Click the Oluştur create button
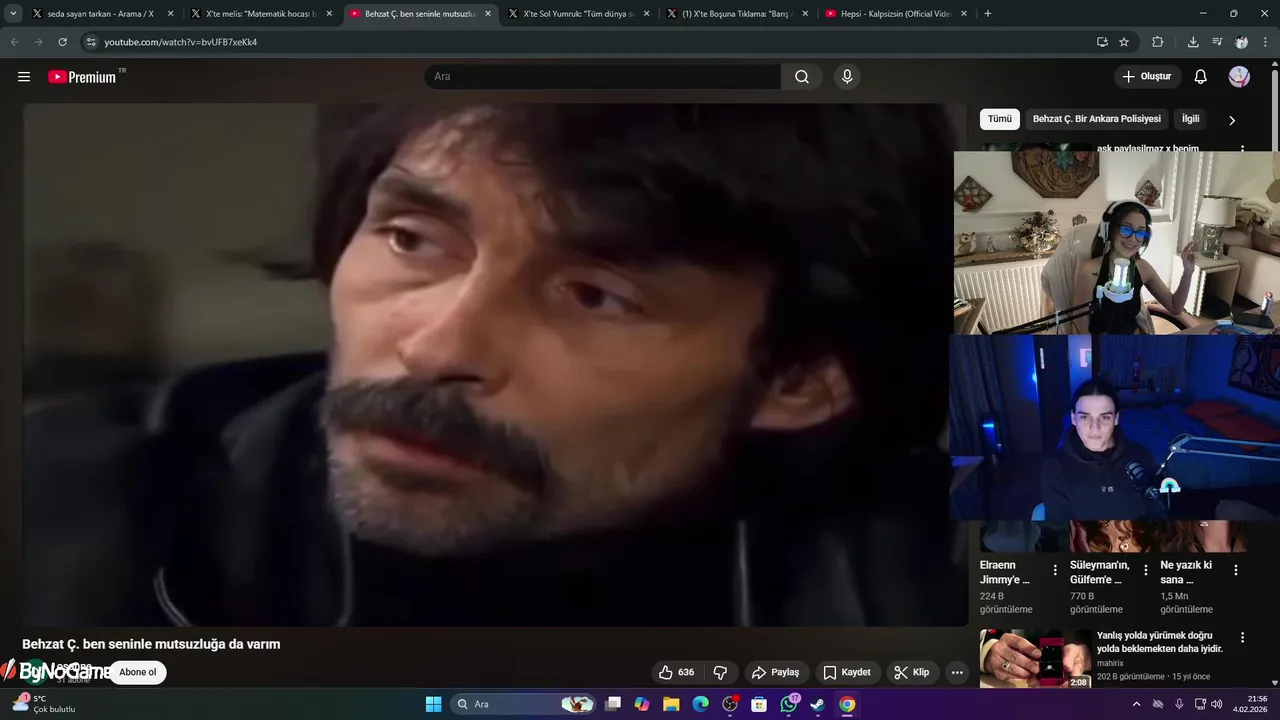 pyautogui.click(x=1148, y=77)
